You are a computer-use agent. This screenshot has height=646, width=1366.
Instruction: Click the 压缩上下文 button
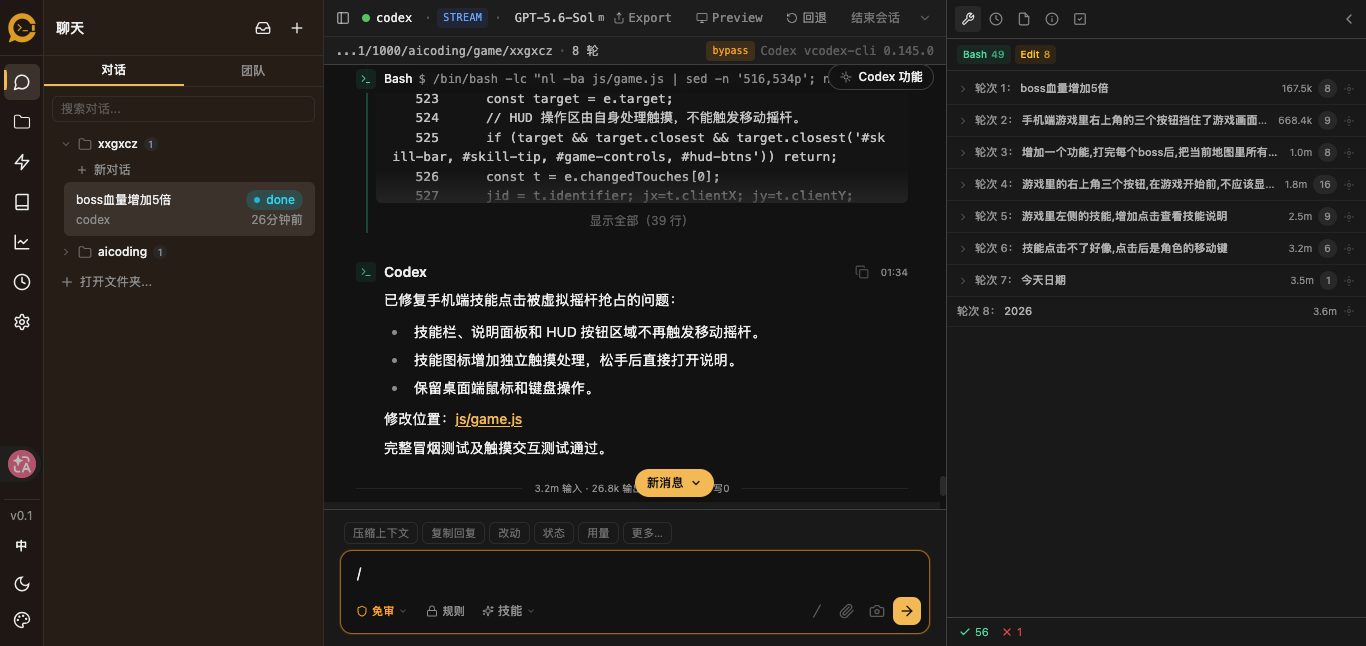pos(381,533)
